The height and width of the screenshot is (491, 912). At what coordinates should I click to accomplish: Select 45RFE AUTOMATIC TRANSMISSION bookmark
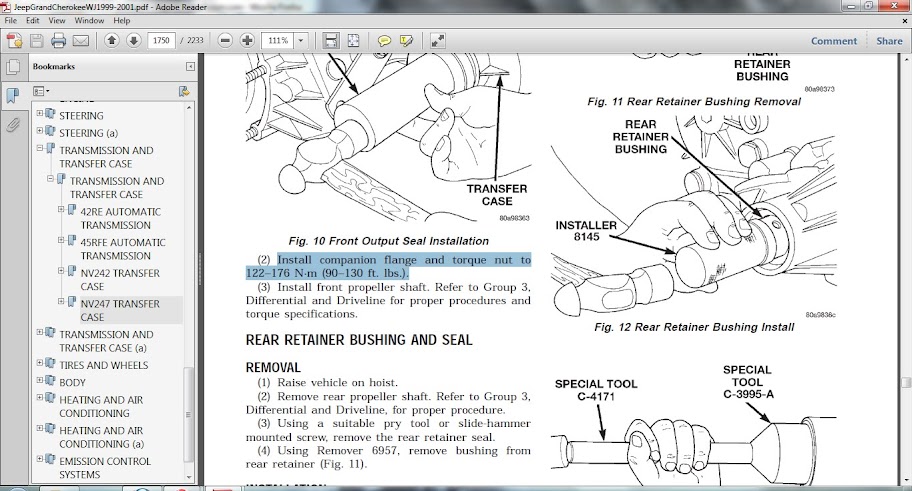123,249
